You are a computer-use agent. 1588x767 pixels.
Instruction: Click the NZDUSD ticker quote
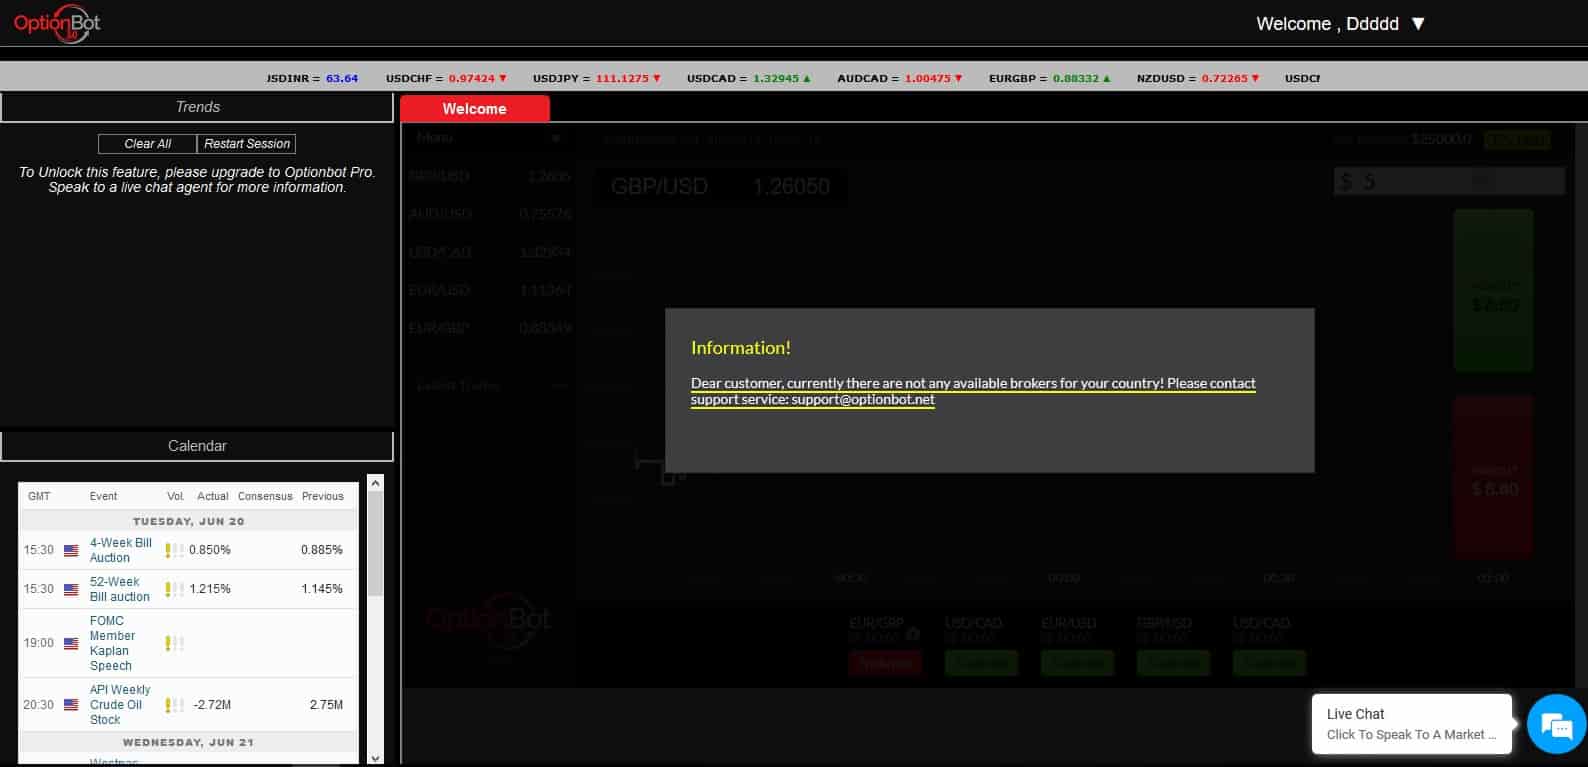click(x=1198, y=78)
